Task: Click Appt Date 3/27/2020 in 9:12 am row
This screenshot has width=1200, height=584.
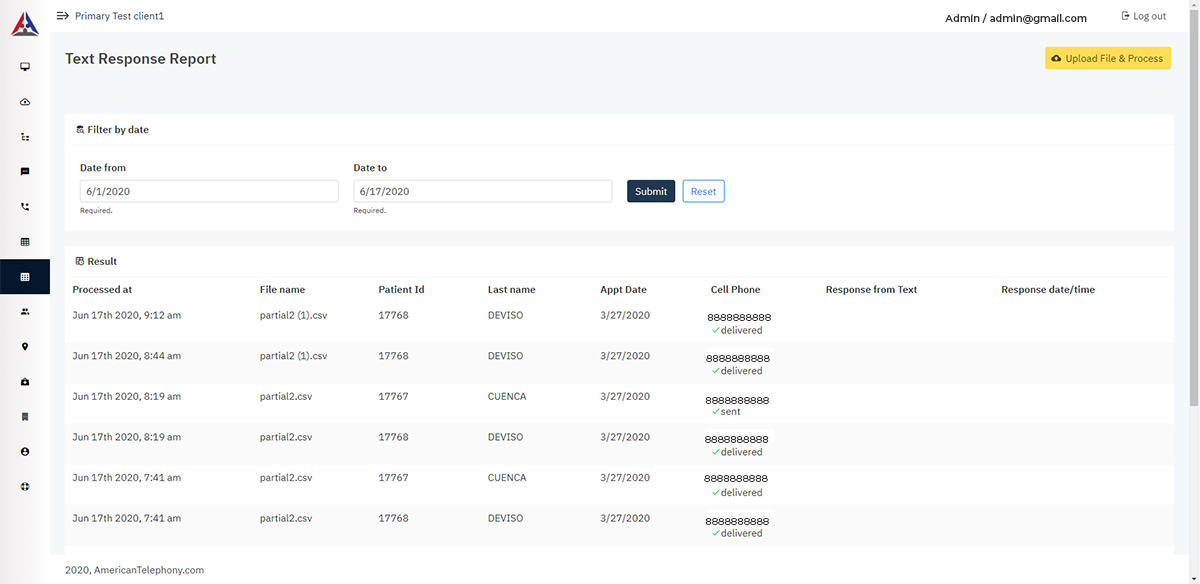Action: pos(625,315)
